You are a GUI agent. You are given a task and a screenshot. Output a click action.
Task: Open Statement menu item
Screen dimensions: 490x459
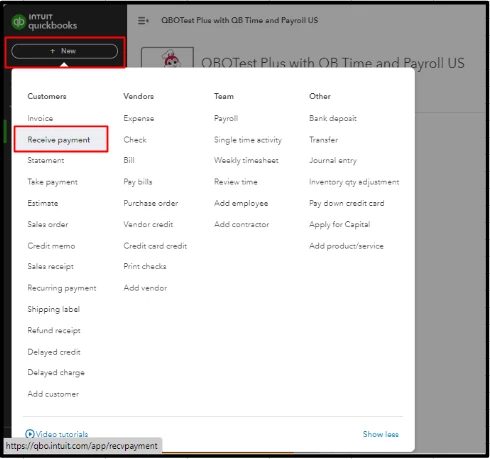point(46,160)
